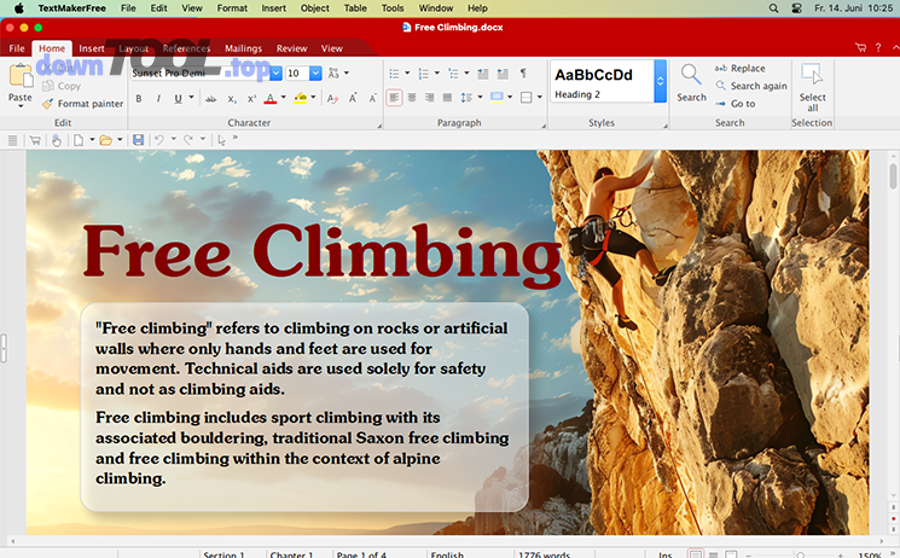
Task: Open the bullet list dropdown arrow
Action: coord(408,73)
